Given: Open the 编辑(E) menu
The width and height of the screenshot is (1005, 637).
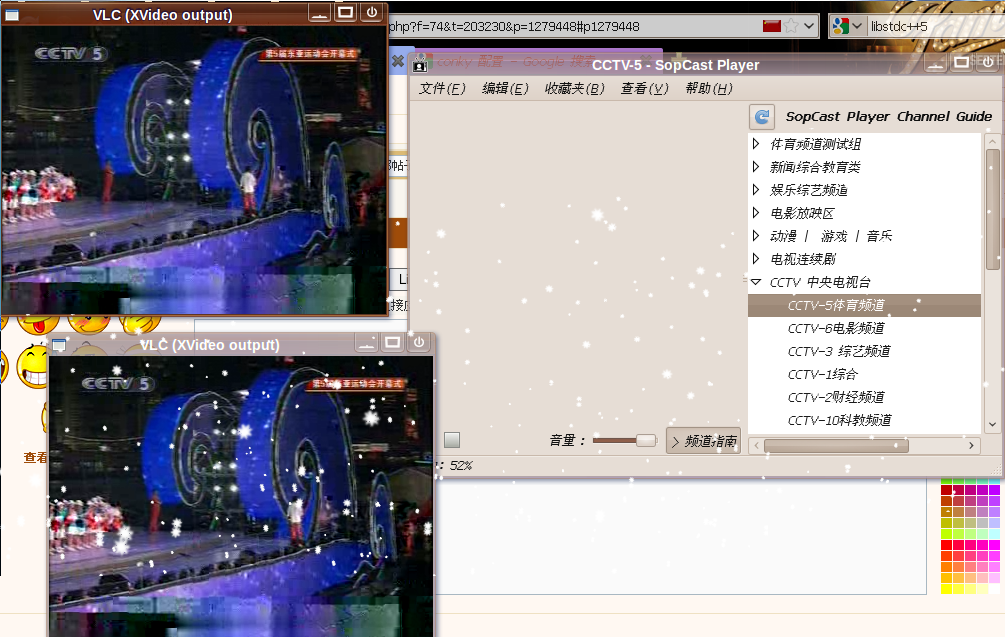Looking at the screenshot, I should [505, 88].
